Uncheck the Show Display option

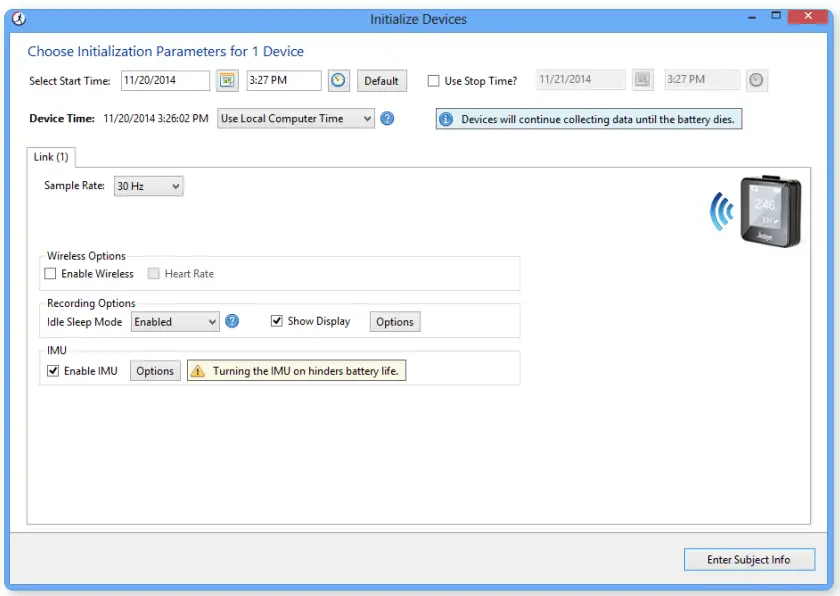point(276,321)
